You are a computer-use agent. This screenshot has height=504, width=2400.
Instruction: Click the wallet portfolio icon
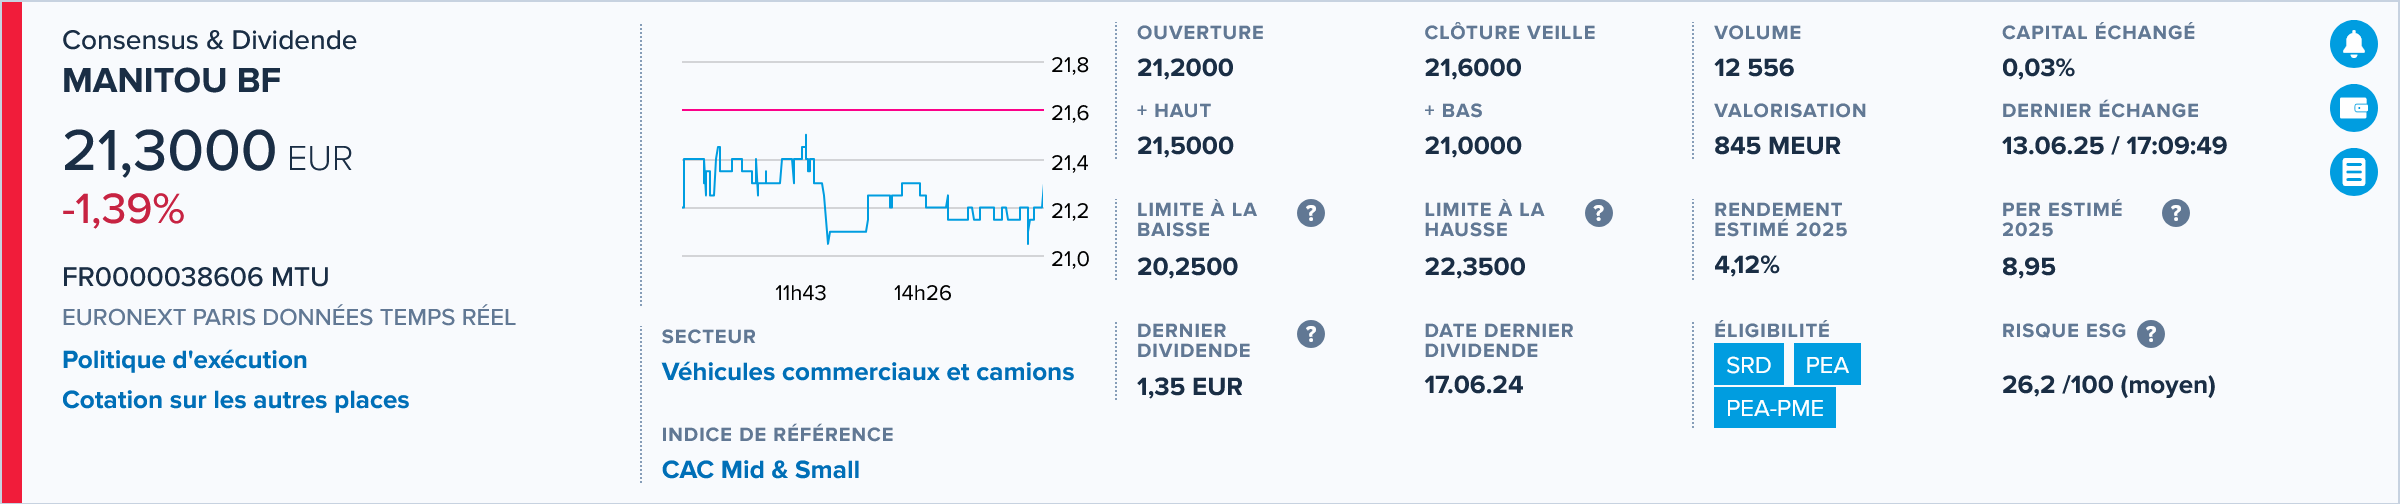click(2354, 108)
